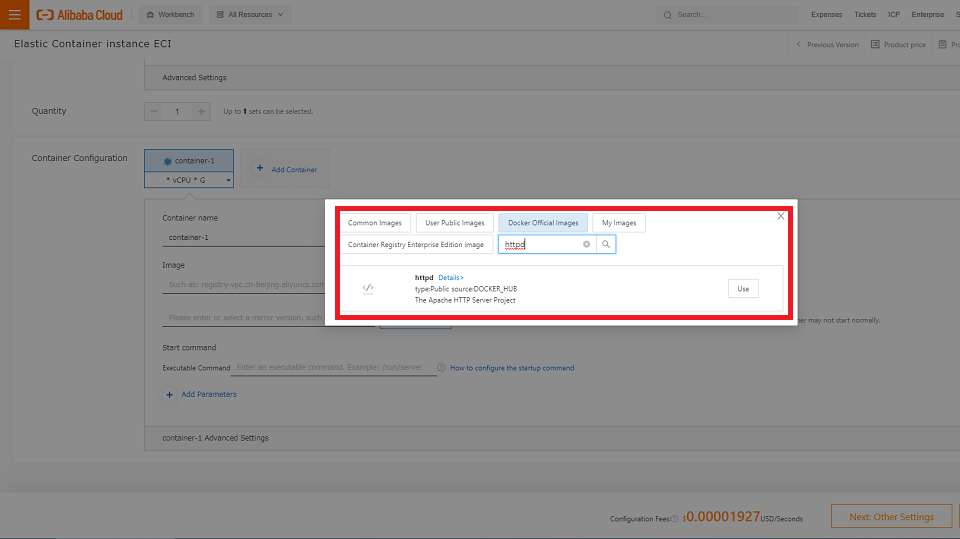Viewport: 960px width, 539px height.
Task: Click the magnifier search icon beside httpd
Action: pyautogui.click(x=606, y=244)
